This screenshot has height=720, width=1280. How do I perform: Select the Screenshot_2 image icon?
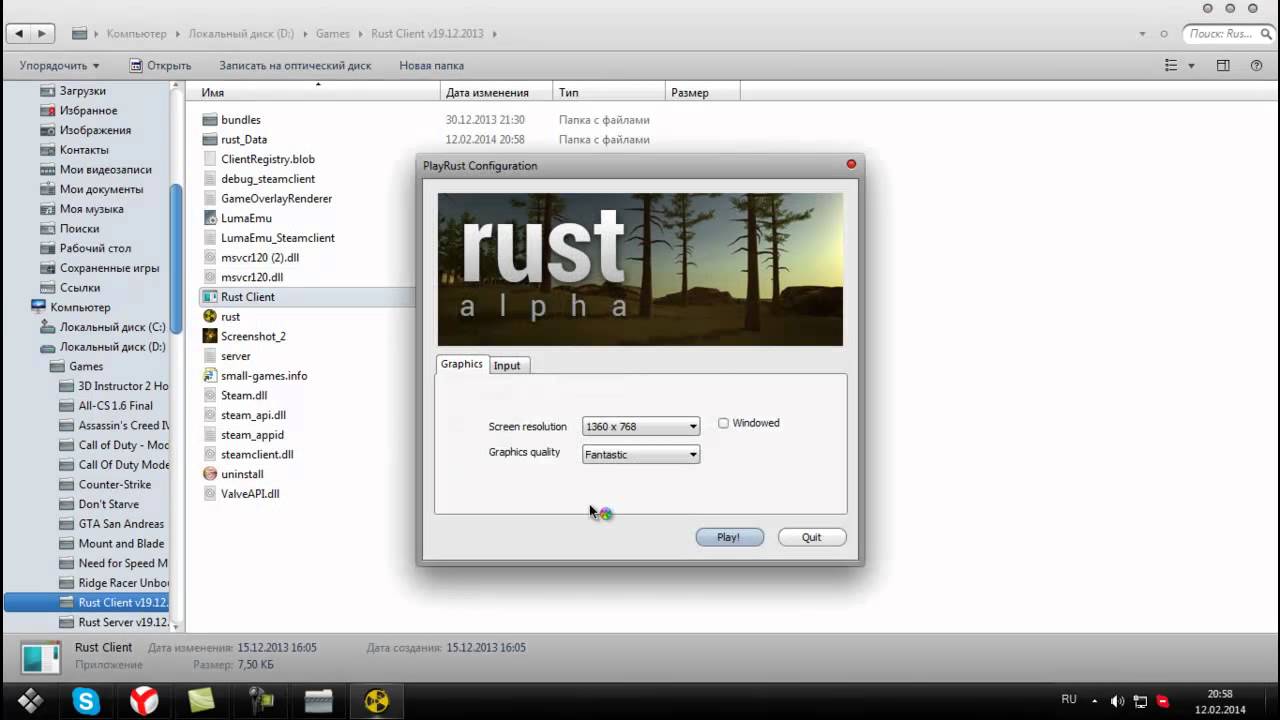(x=210, y=336)
